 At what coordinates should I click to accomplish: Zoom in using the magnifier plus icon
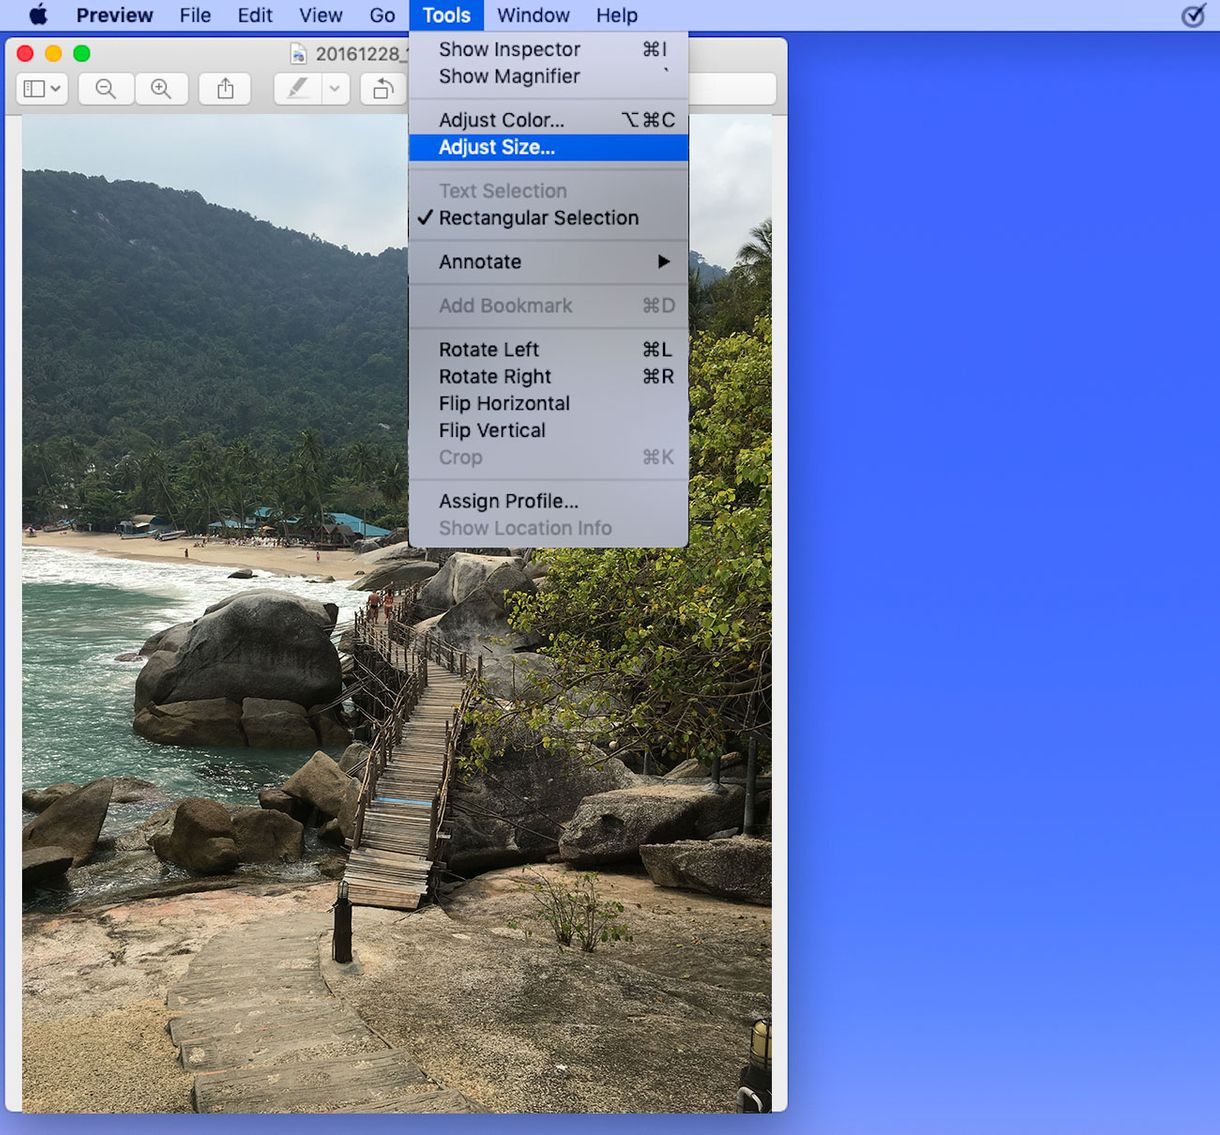click(161, 88)
